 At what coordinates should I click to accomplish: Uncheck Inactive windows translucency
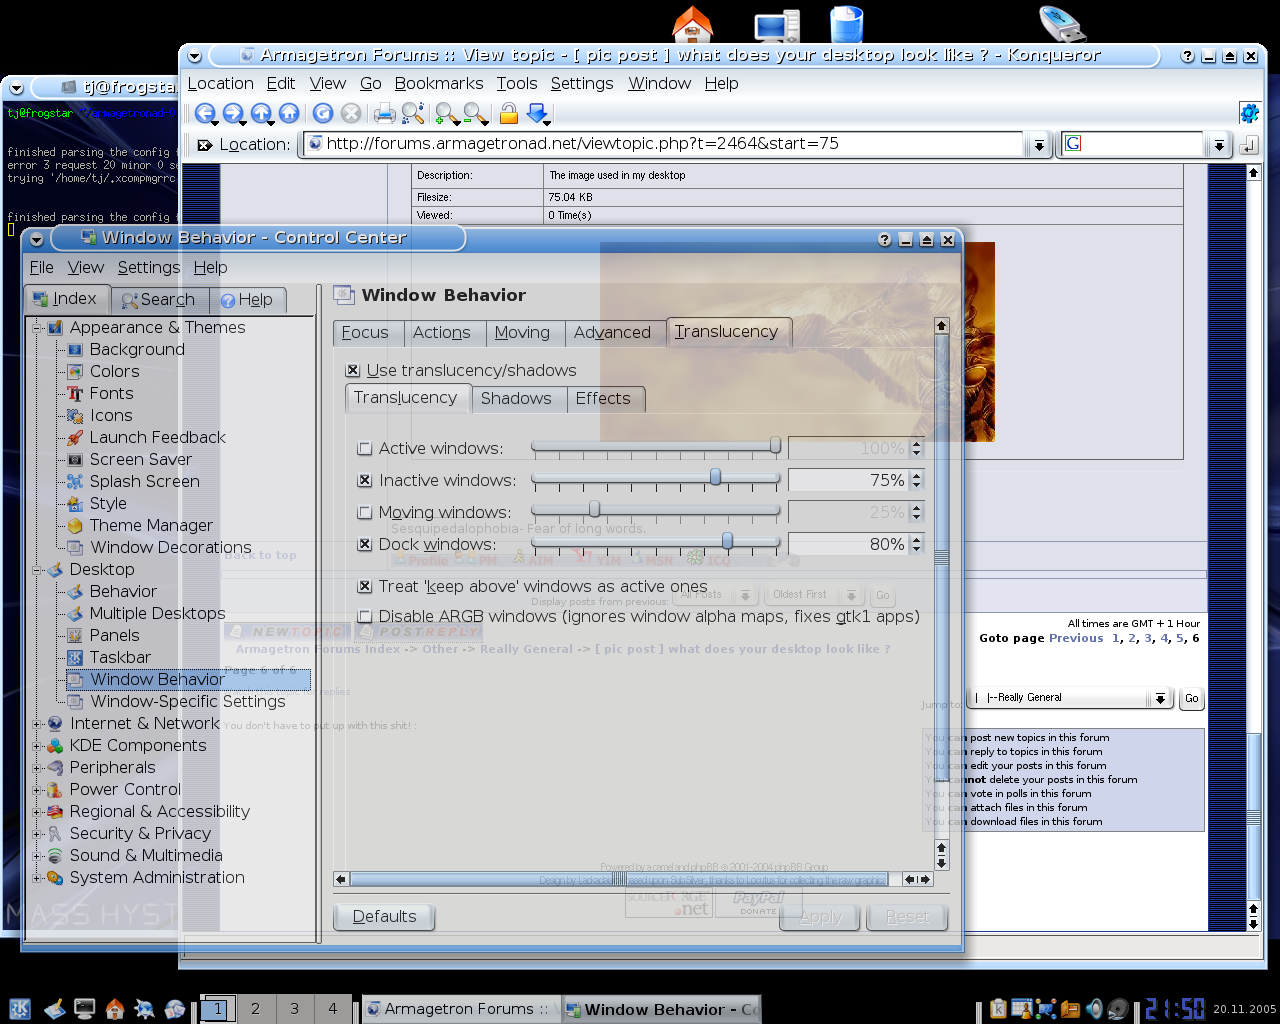click(365, 481)
